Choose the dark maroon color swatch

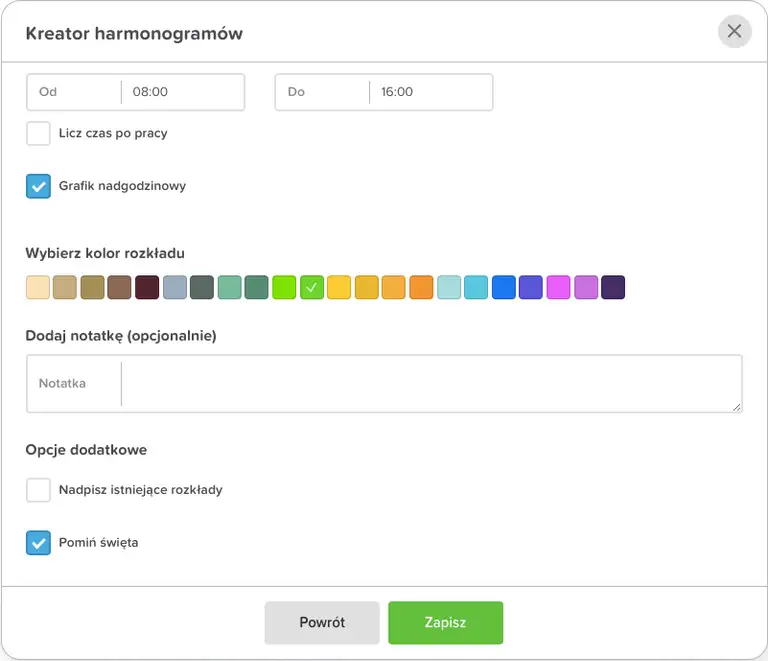coord(147,288)
